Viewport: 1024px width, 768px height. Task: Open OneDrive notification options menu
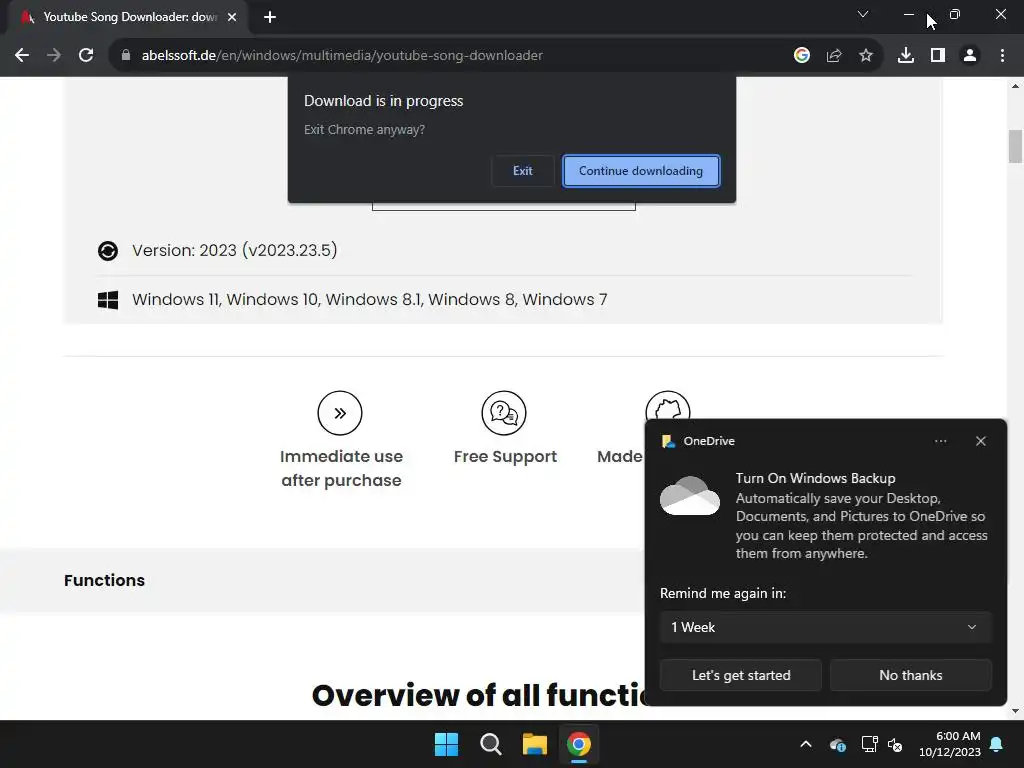click(940, 441)
